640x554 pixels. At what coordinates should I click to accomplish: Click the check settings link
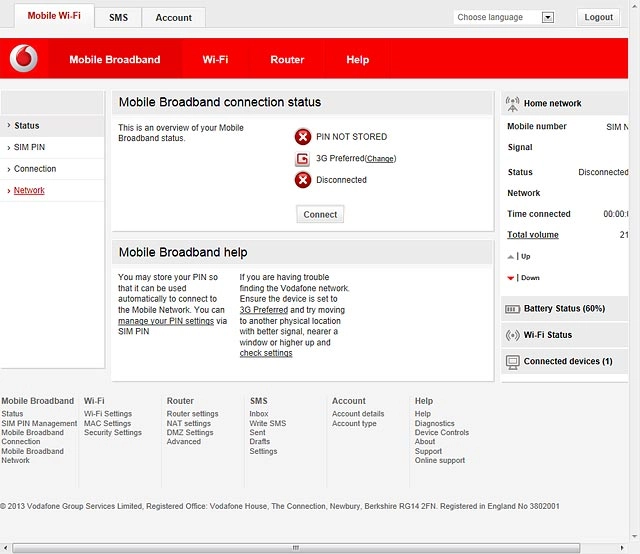[x=266, y=353]
